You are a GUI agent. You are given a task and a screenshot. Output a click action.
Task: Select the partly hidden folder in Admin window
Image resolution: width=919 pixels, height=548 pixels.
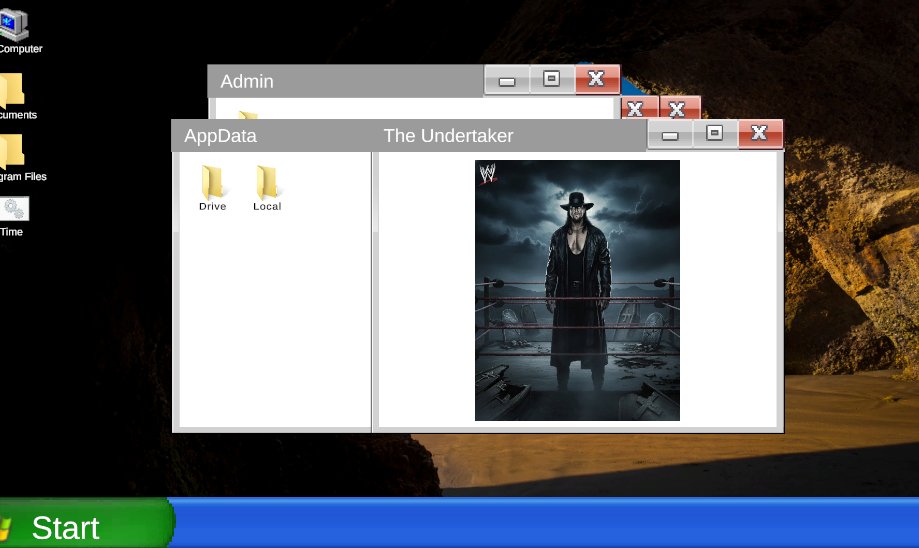[249, 115]
